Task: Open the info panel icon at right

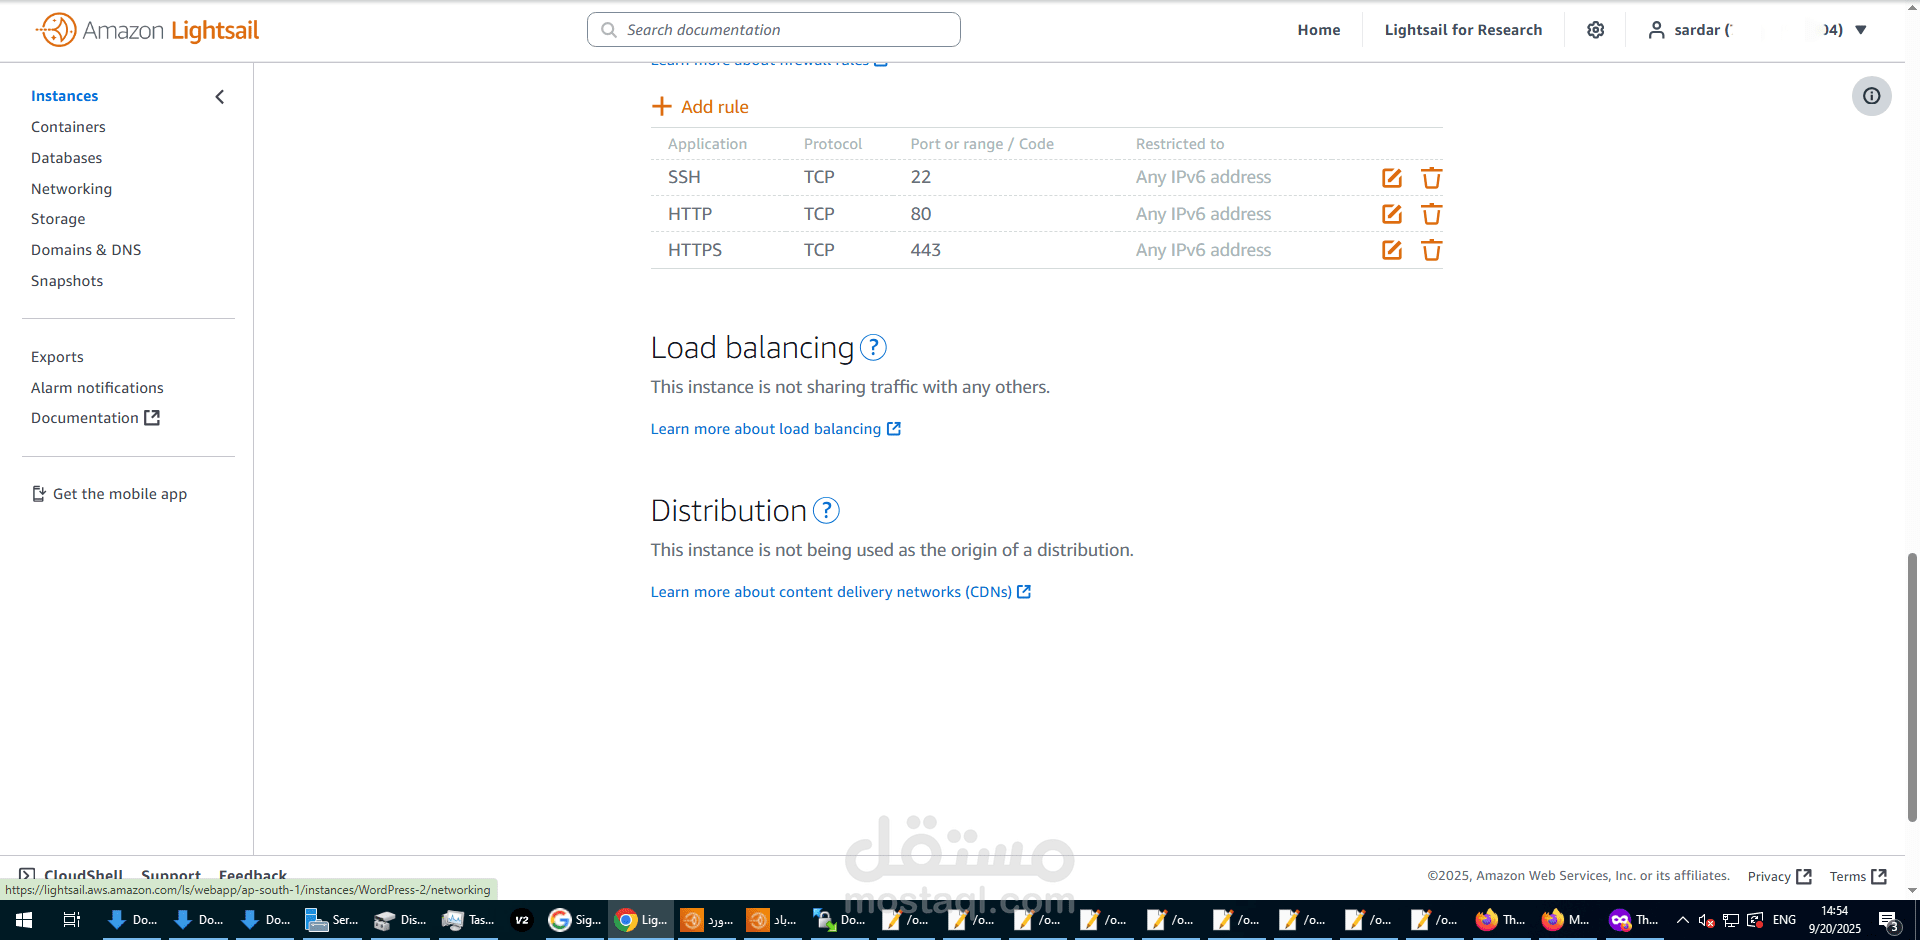Action: coord(1871,96)
